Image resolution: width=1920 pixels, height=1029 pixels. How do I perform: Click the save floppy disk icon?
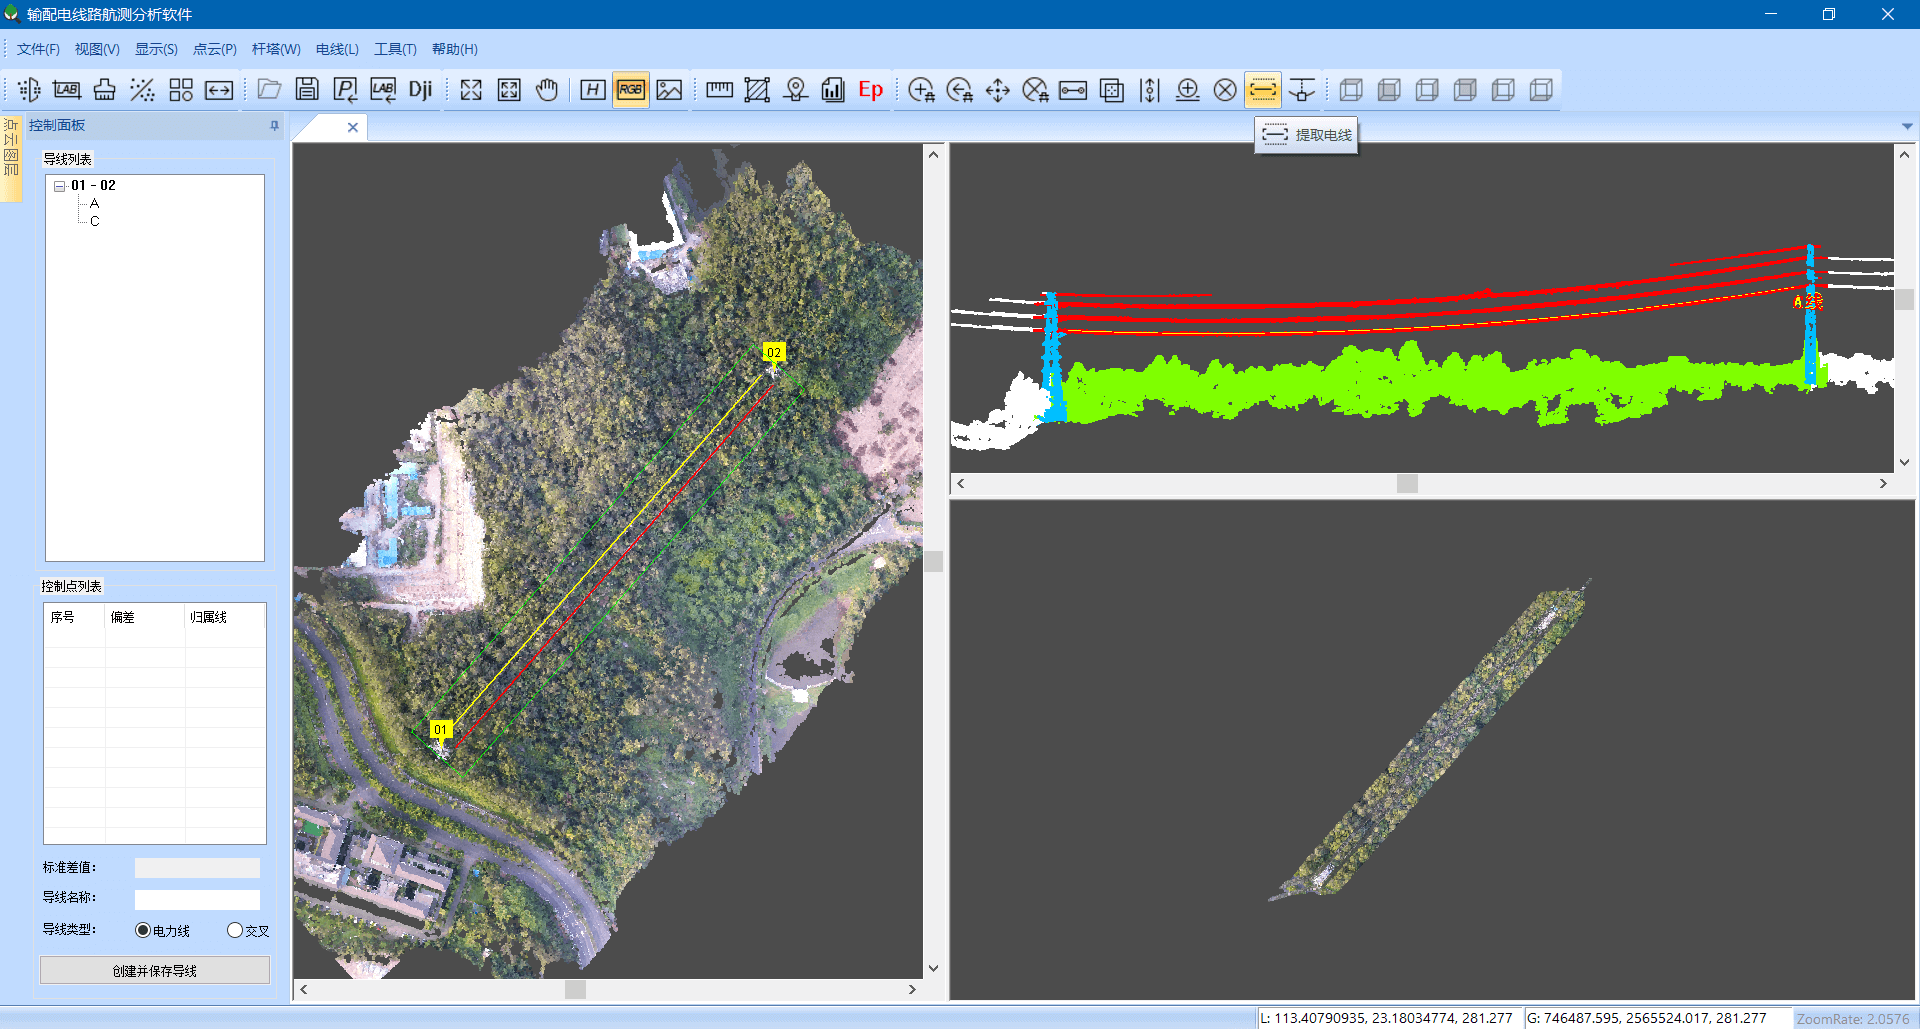pos(307,90)
